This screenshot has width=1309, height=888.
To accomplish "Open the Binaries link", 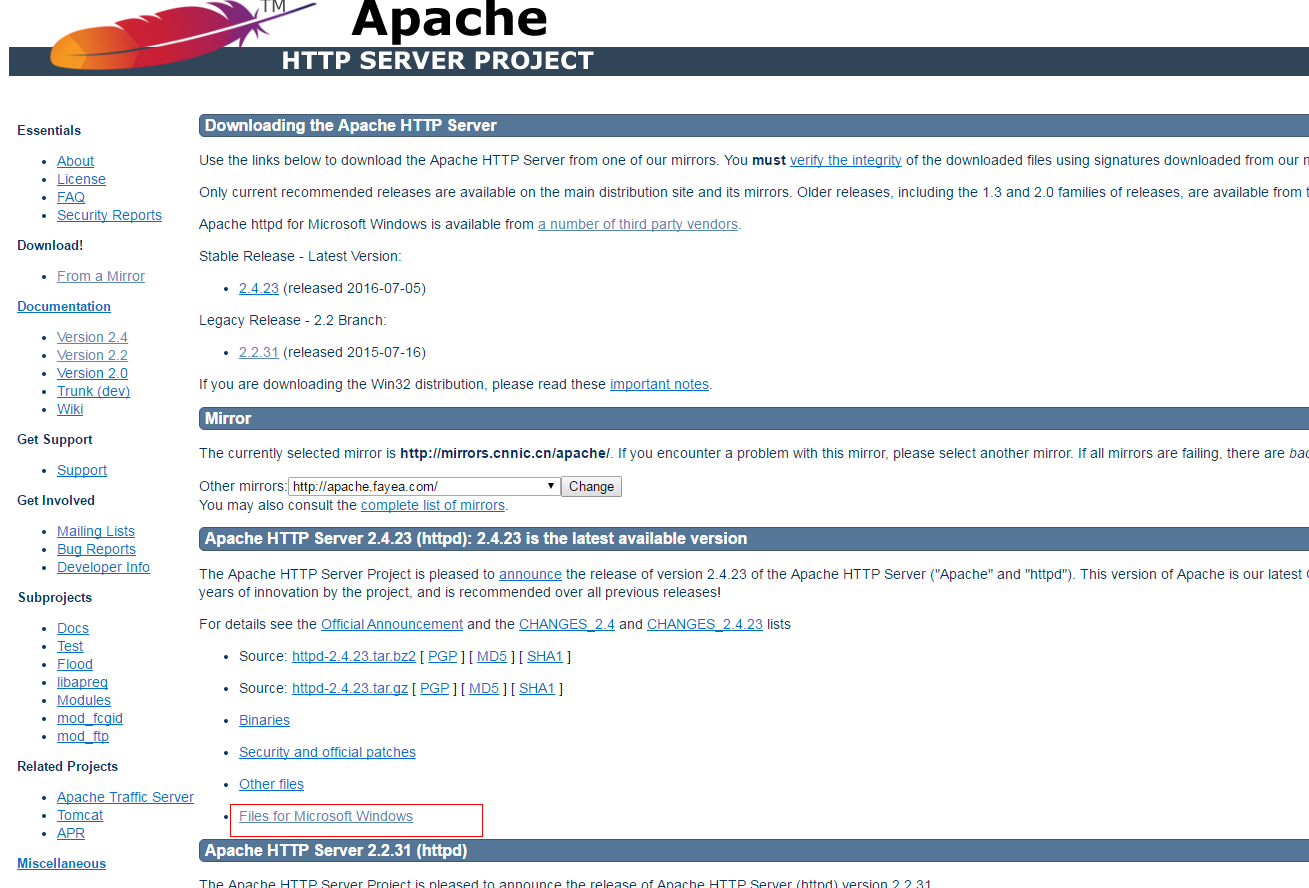I will (x=264, y=720).
